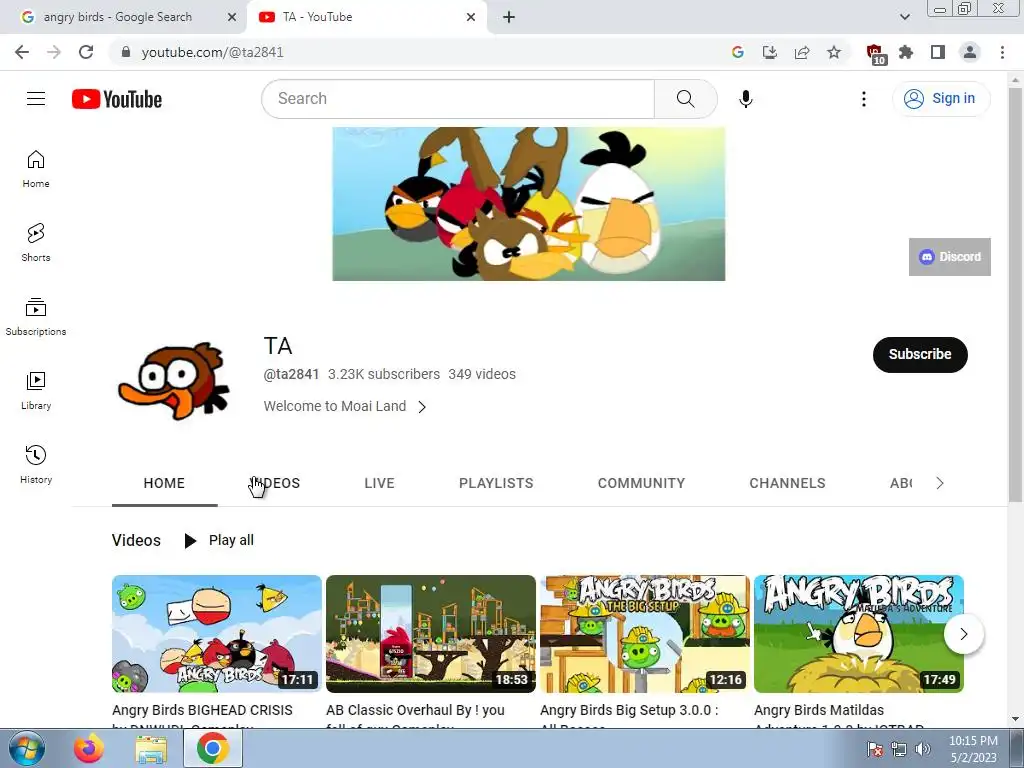Image resolution: width=1024 pixels, height=768 pixels.
Task: Open Shorts from the sidebar
Action: (x=36, y=243)
